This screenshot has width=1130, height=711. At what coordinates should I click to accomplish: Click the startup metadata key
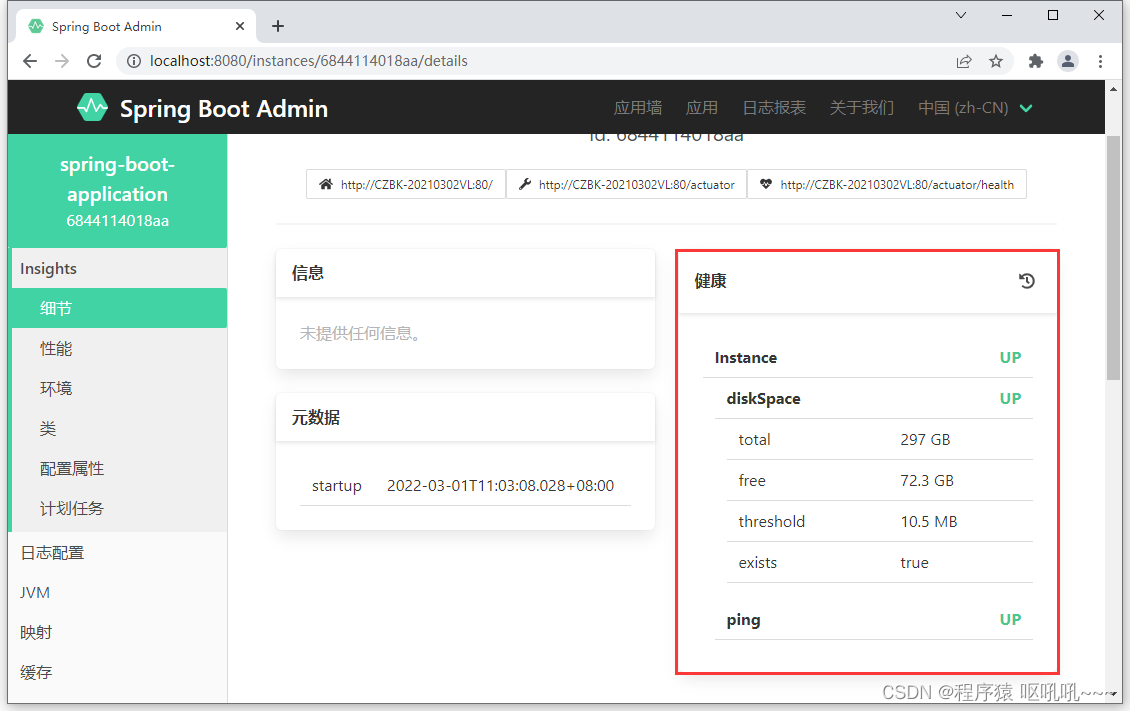point(337,486)
